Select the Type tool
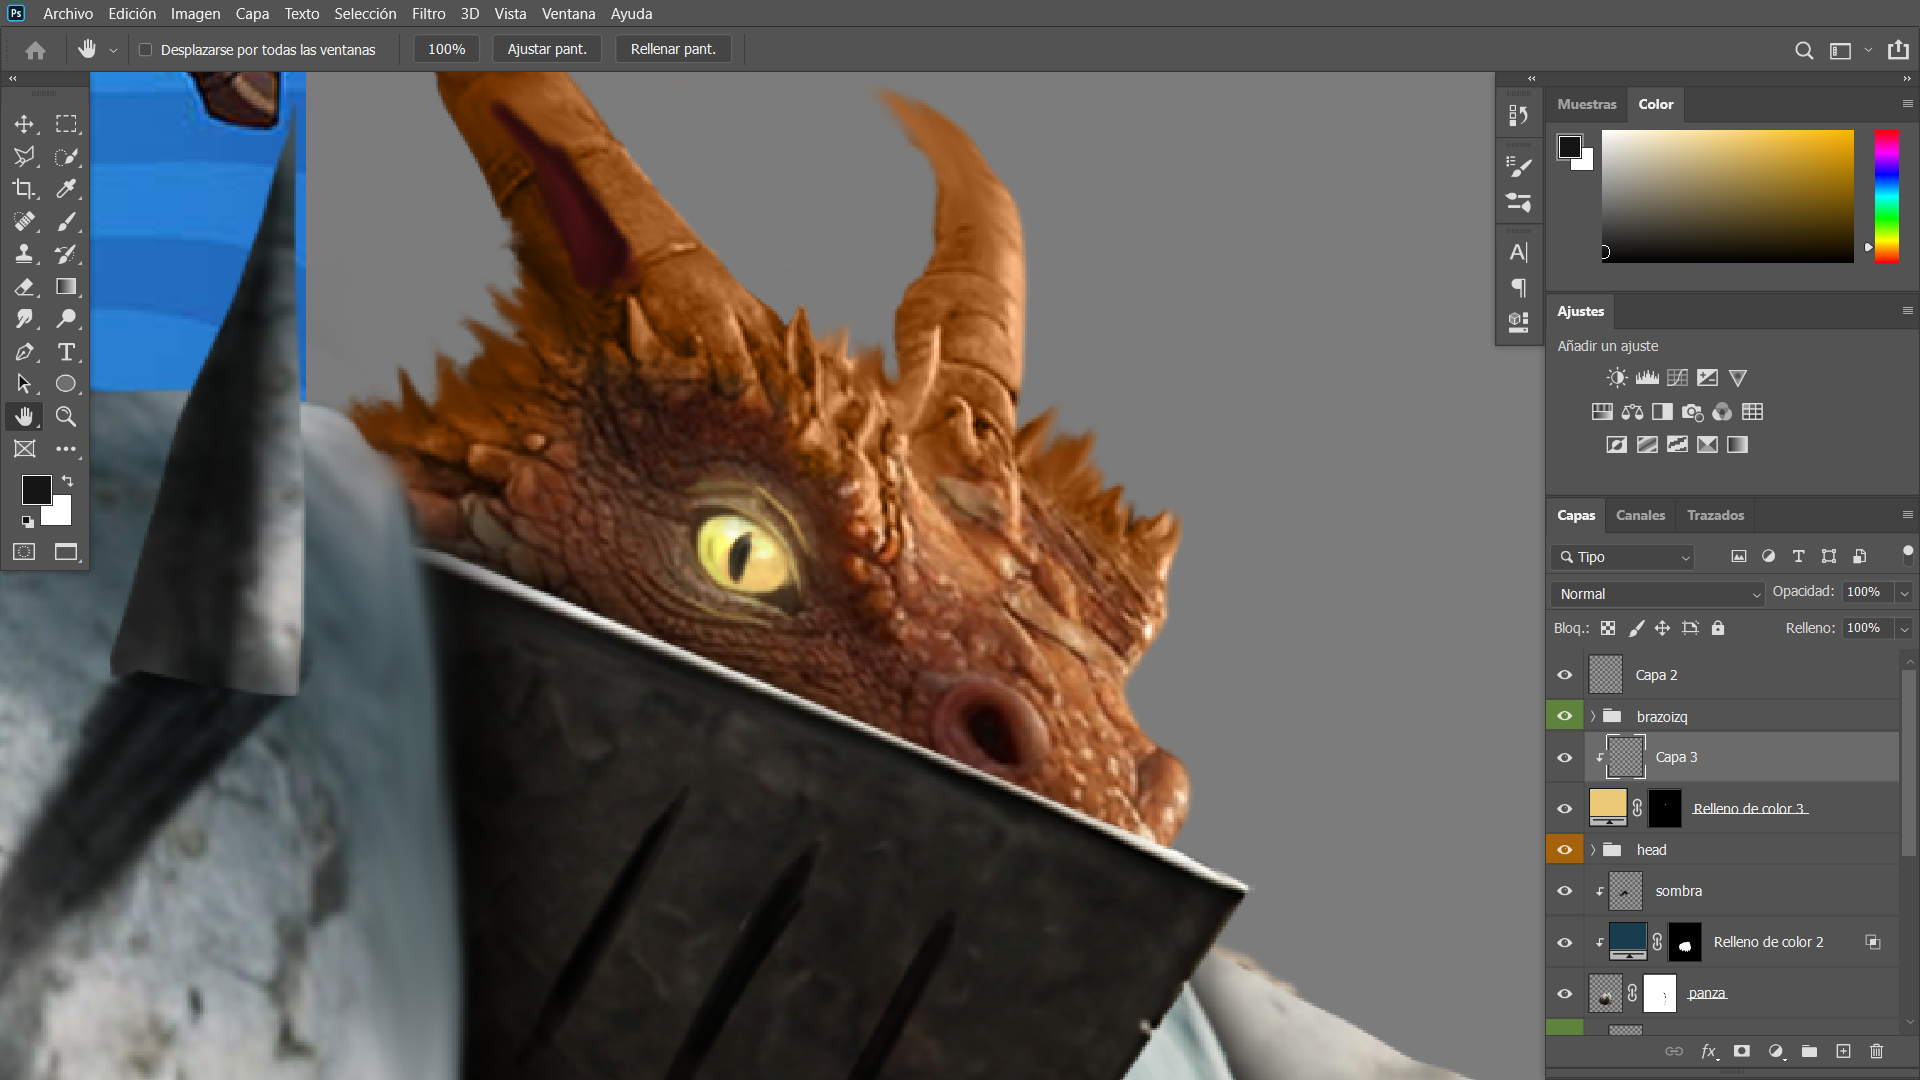 tap(66, 352)
